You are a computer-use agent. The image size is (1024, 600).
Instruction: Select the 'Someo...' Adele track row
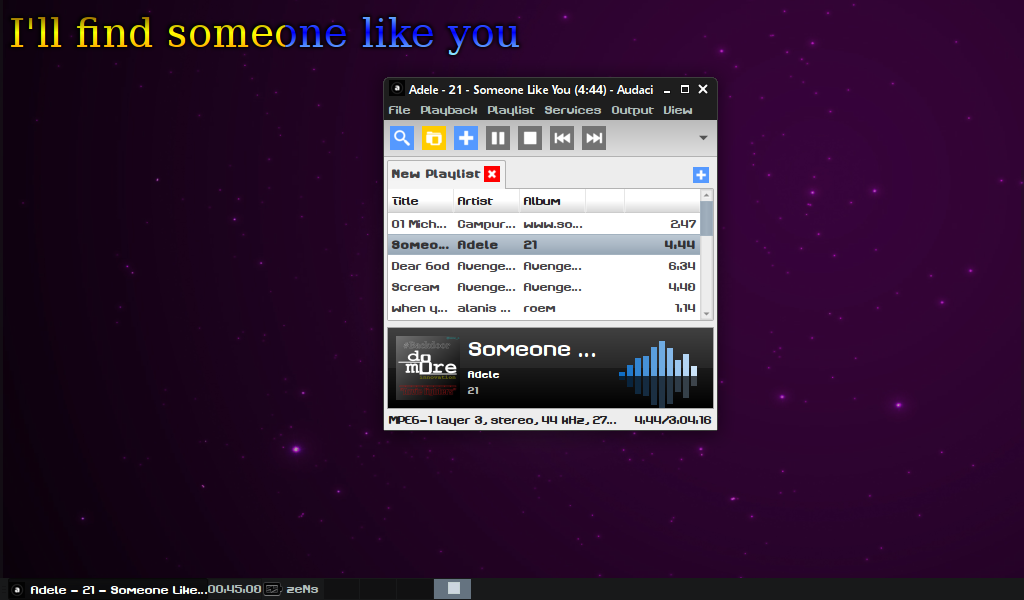tap(543, 245)
